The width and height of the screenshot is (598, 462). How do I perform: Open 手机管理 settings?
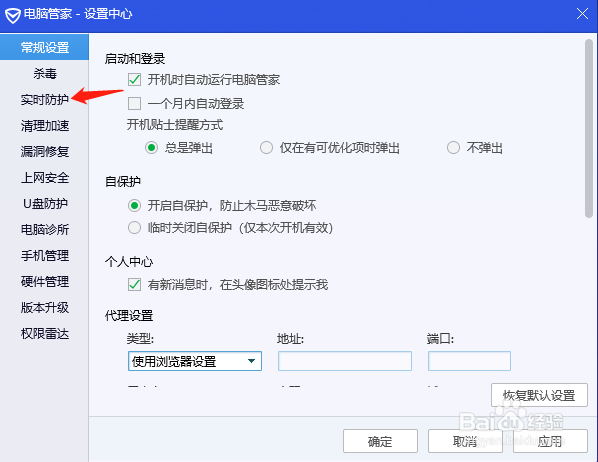pyautogui.click(x=45, y=255)
